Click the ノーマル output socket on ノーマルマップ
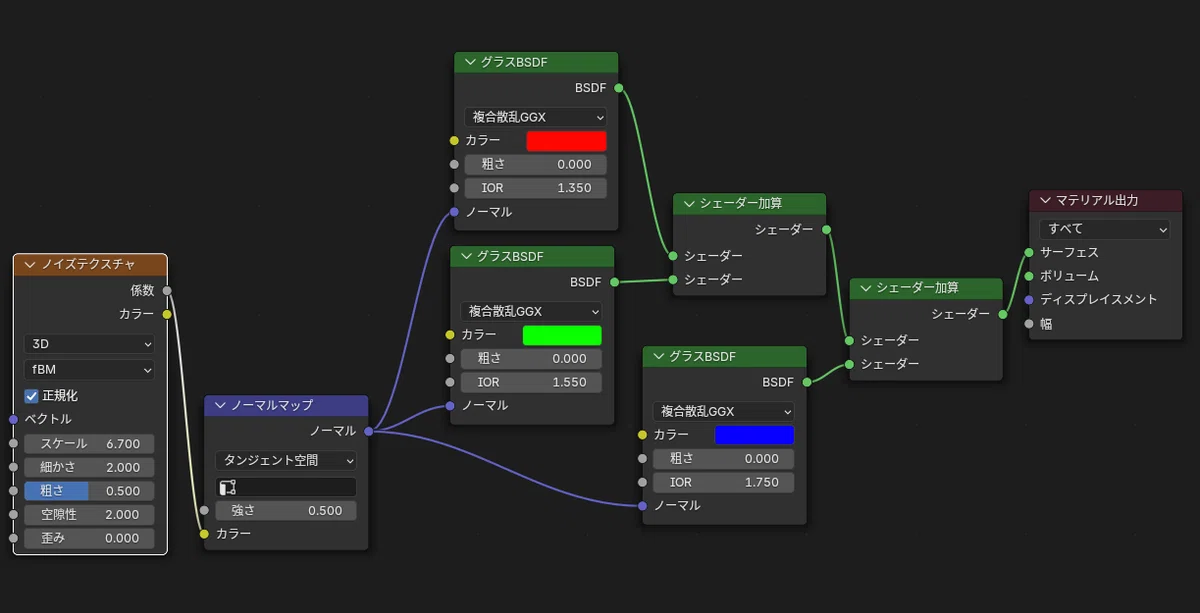The image size is (1200, 613). coord(369,431)
